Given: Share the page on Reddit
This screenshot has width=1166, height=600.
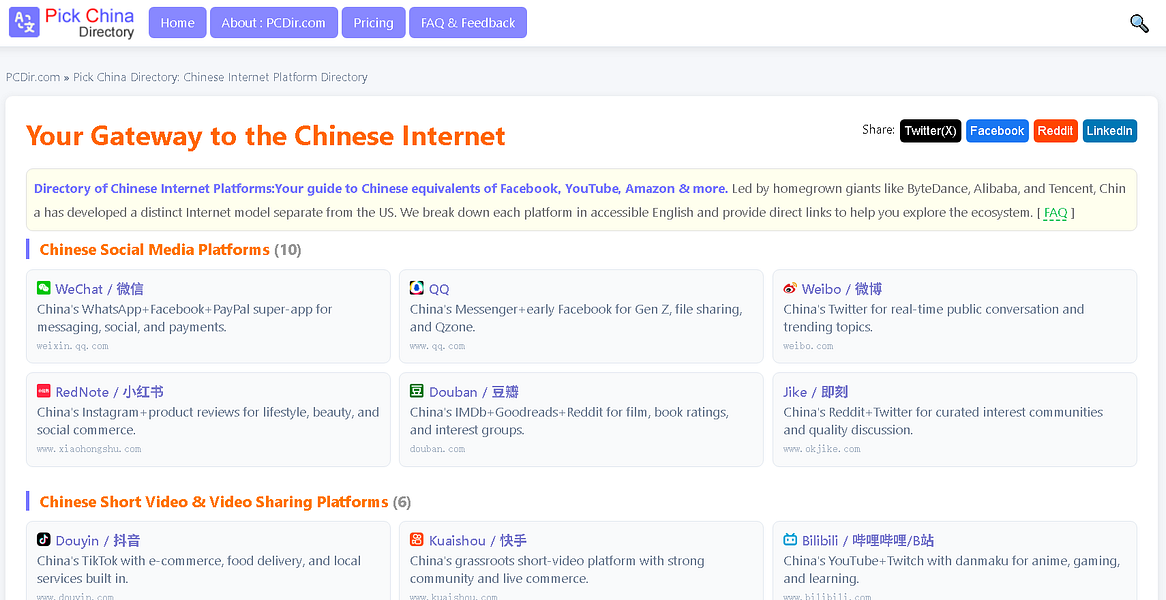Looking at the screenshot, I should (x=1055, y=131).
